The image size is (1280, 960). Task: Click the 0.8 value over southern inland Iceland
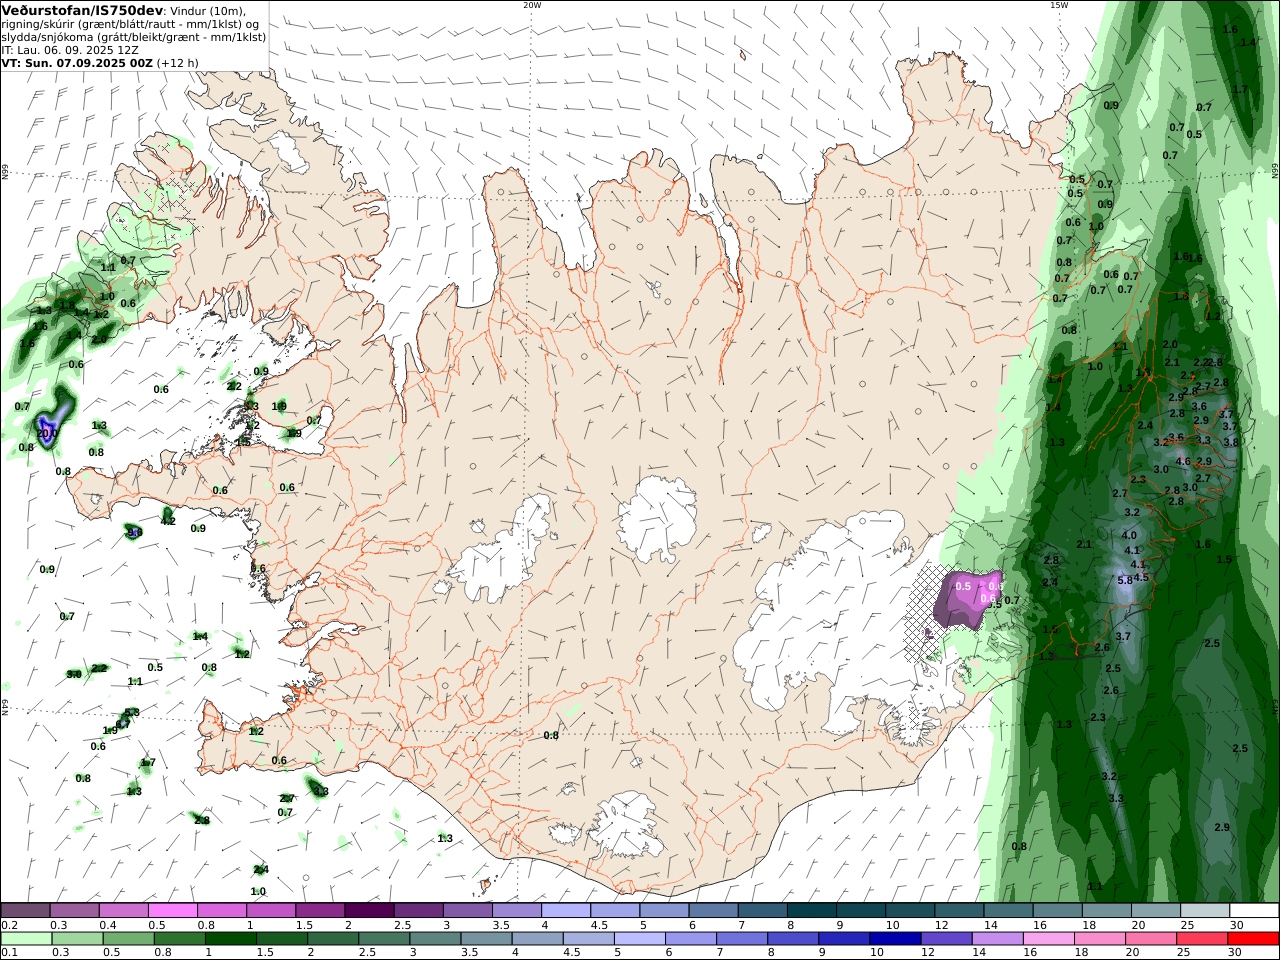coord(551,735)
